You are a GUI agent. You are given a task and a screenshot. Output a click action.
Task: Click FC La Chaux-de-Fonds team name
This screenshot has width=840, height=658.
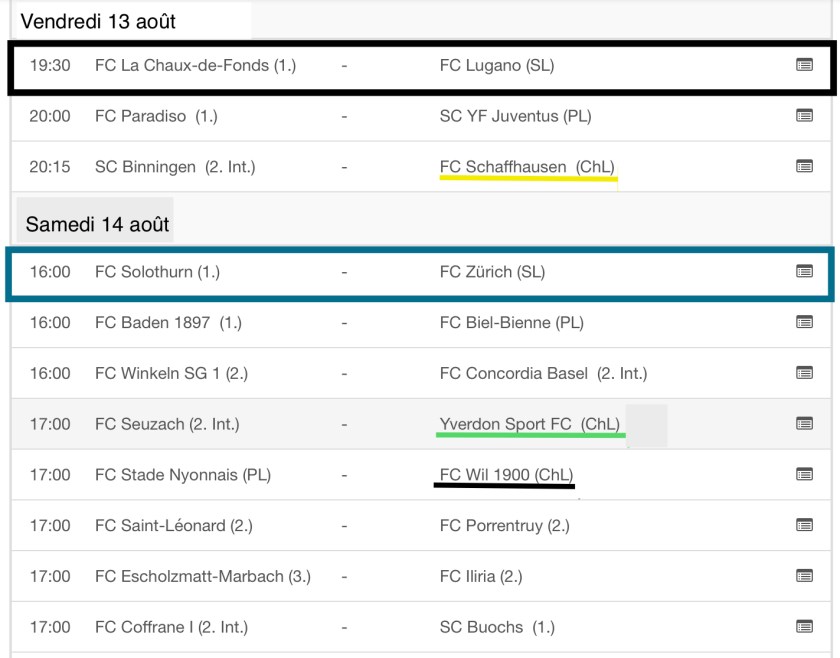click(x=195, y=65)
